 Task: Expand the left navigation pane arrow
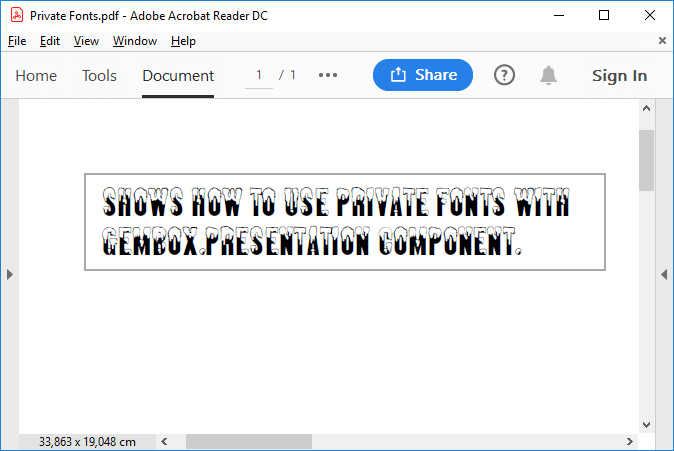point(9,274)
